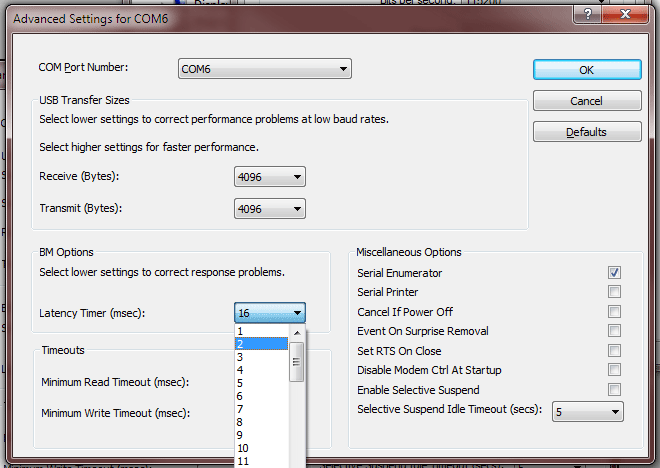Check Cancel If Power Off option
The width and height of the screenshot is (660, 468).
pos(614,312)
